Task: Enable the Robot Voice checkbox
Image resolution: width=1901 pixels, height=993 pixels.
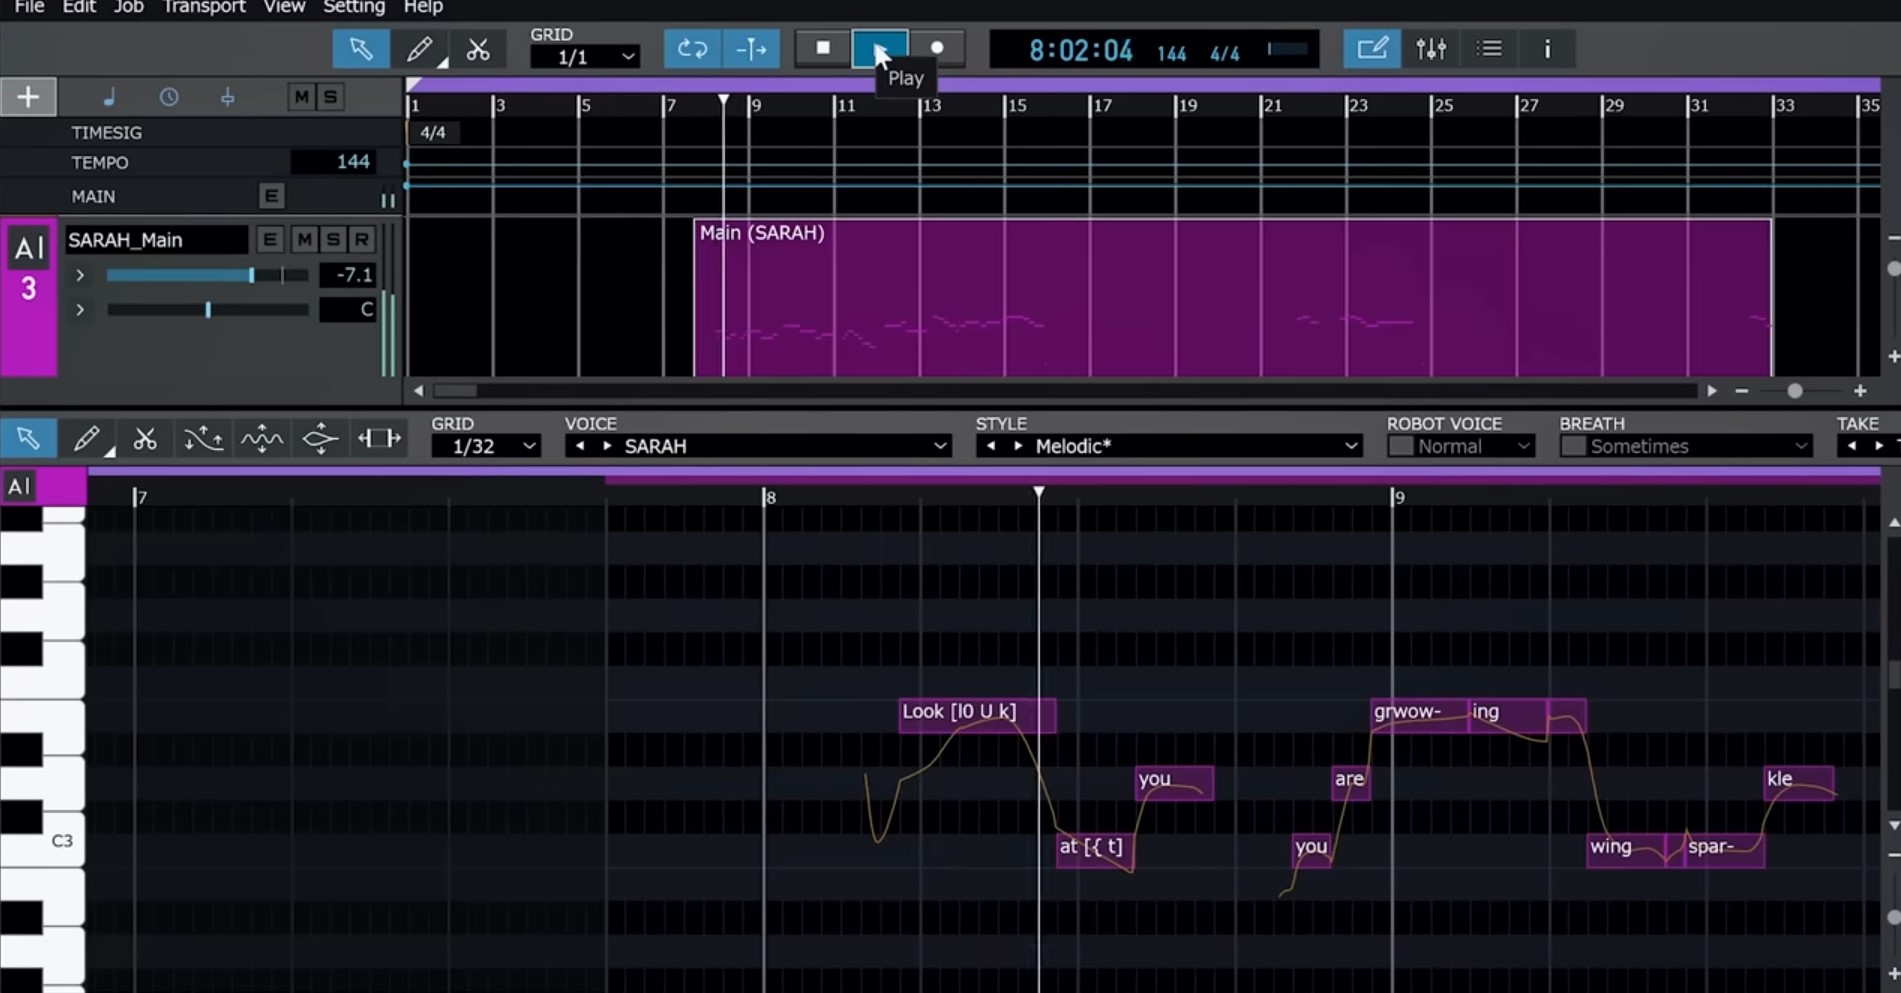Action: (1400, 446)
